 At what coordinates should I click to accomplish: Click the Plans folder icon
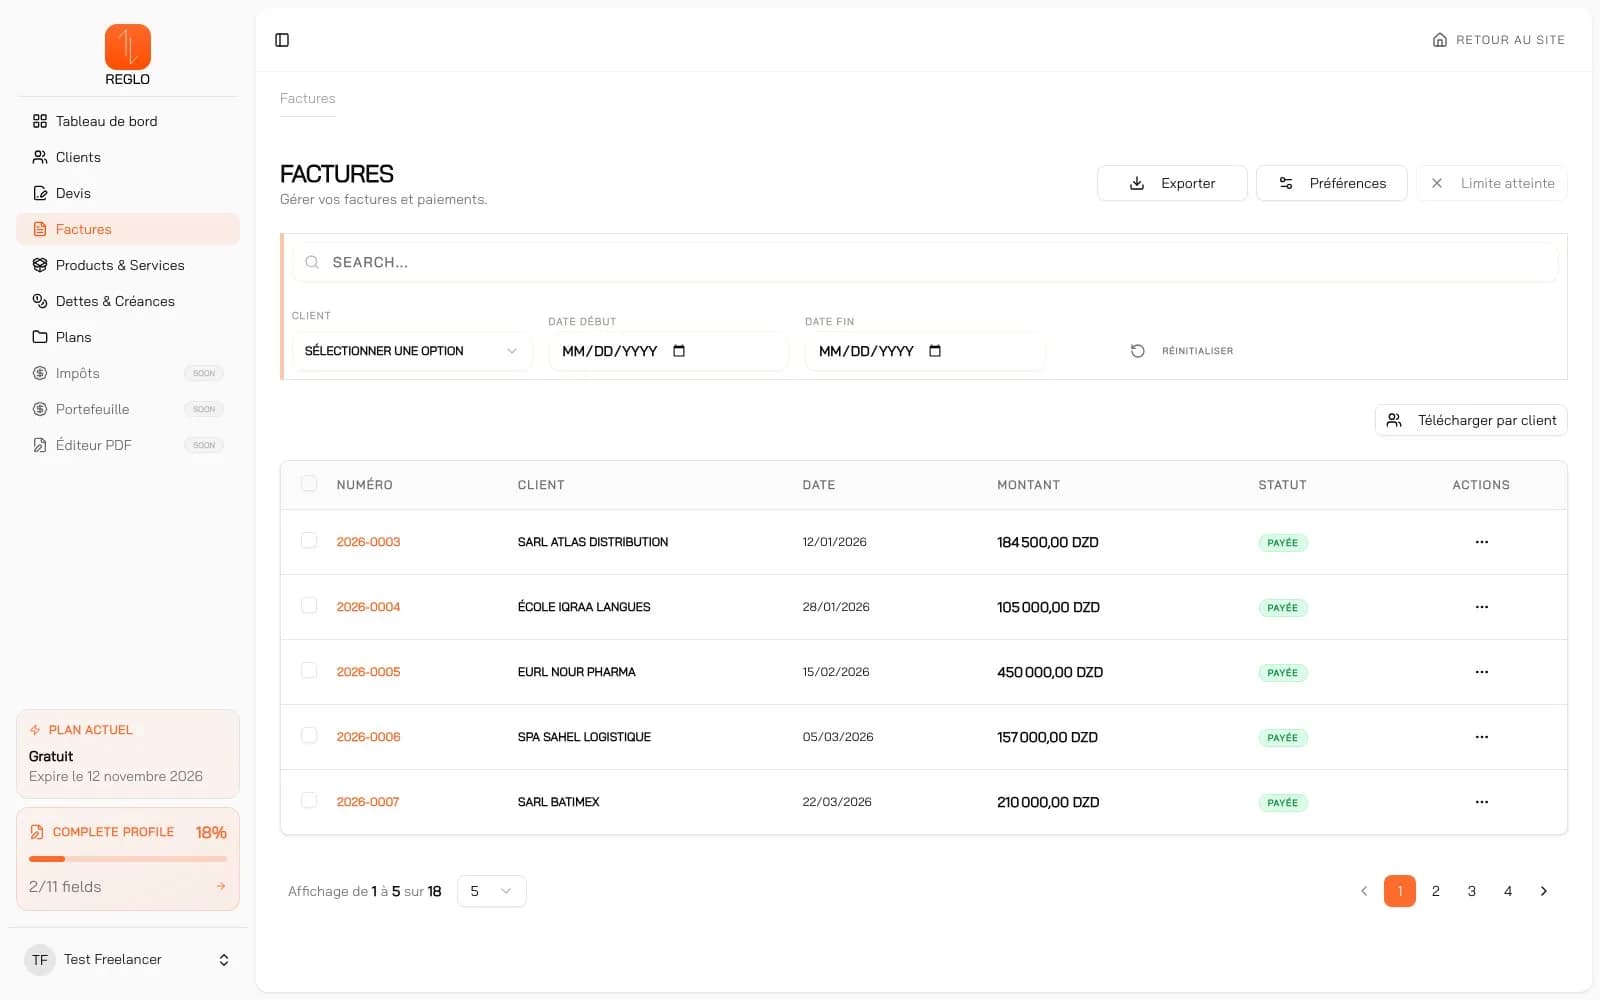click(x=40, y=337)
